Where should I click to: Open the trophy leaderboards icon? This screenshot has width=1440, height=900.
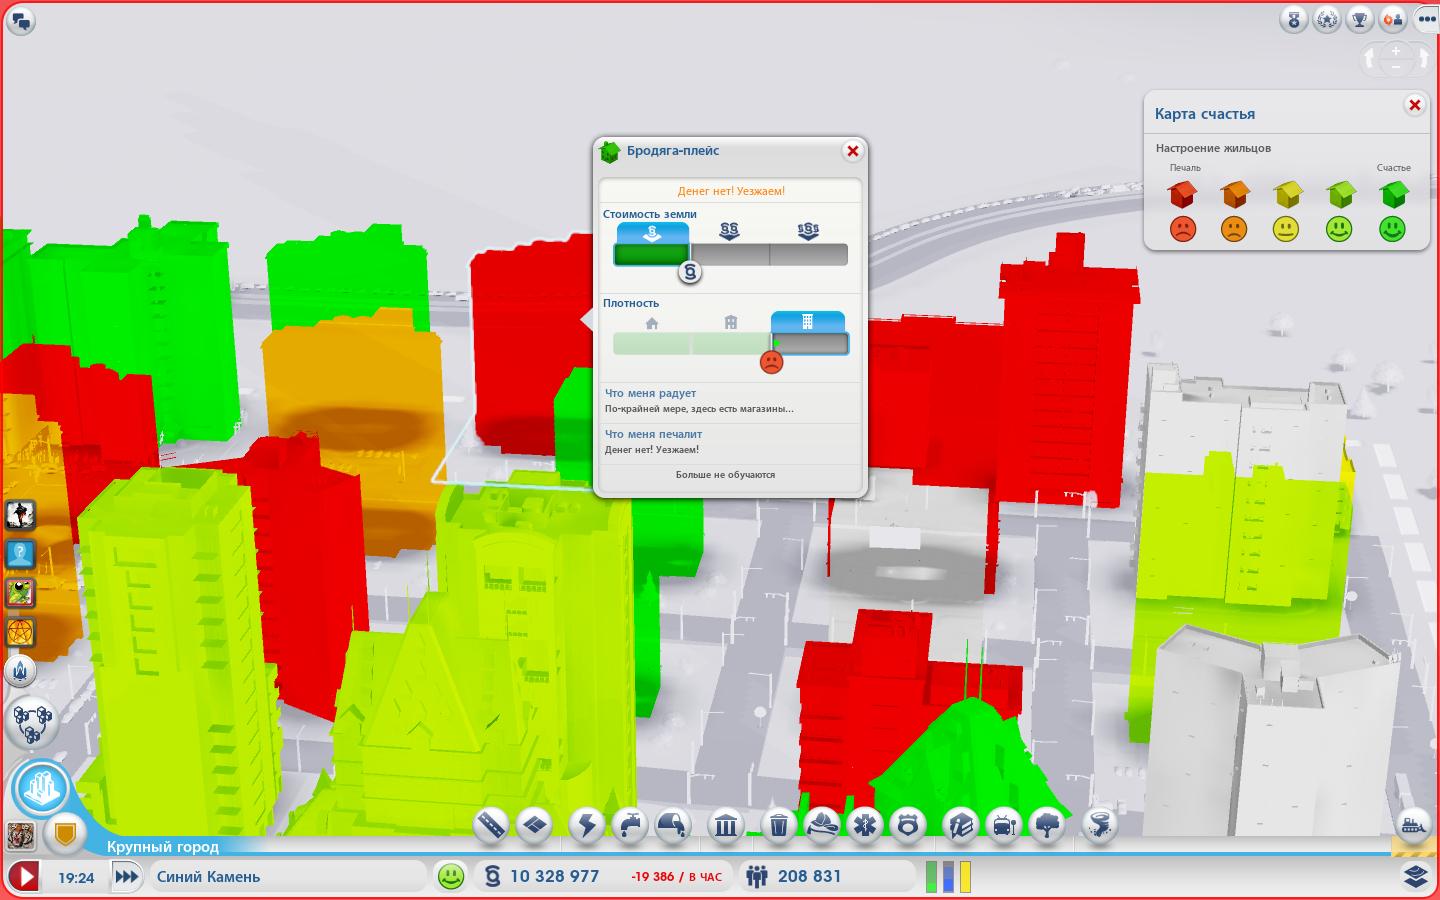(x=1360, y=19)
